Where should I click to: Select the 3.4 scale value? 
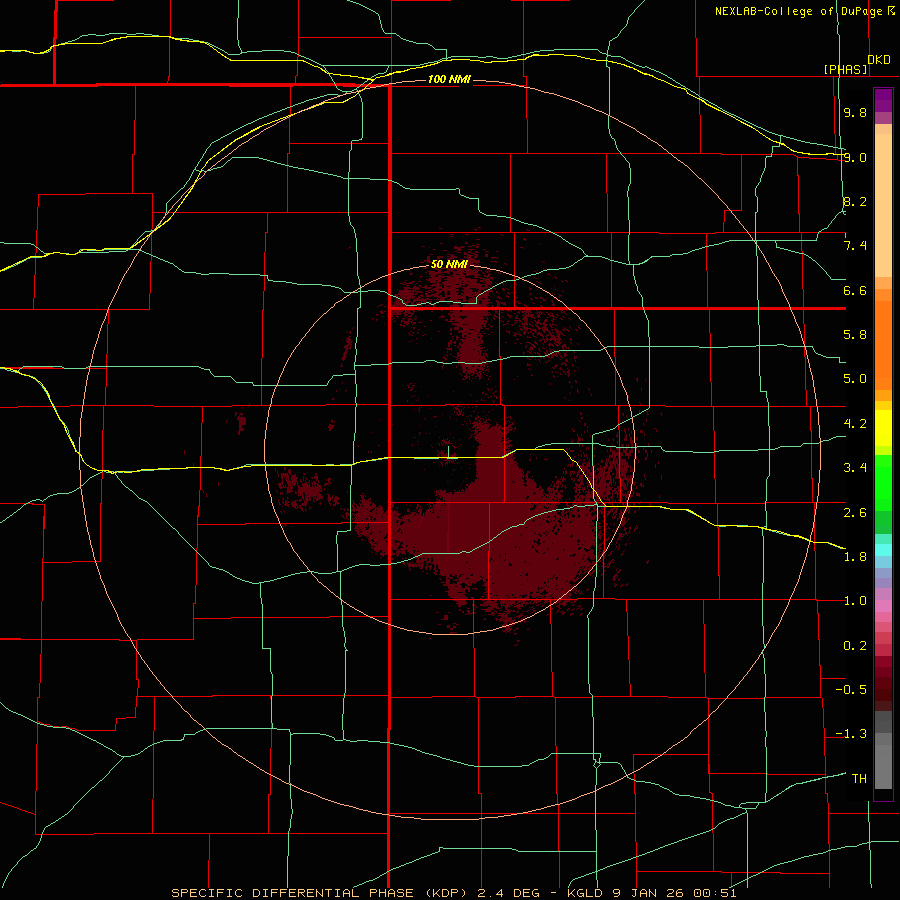point(855,468)
